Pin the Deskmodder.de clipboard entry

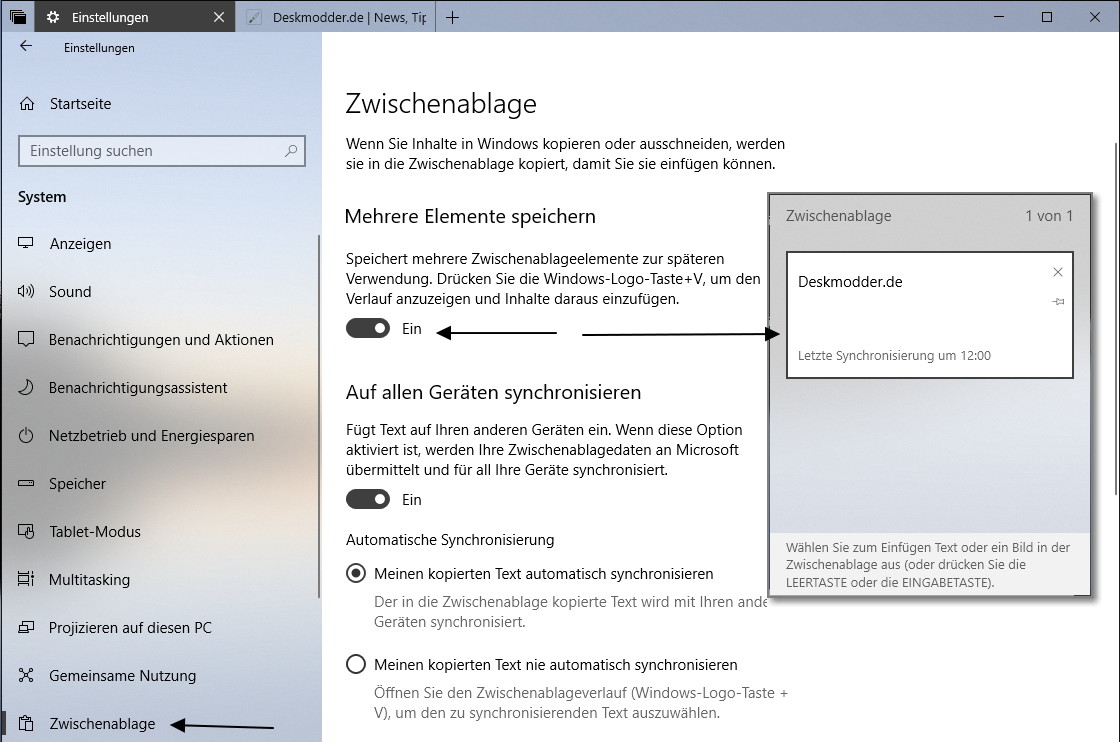[1058, 301]
